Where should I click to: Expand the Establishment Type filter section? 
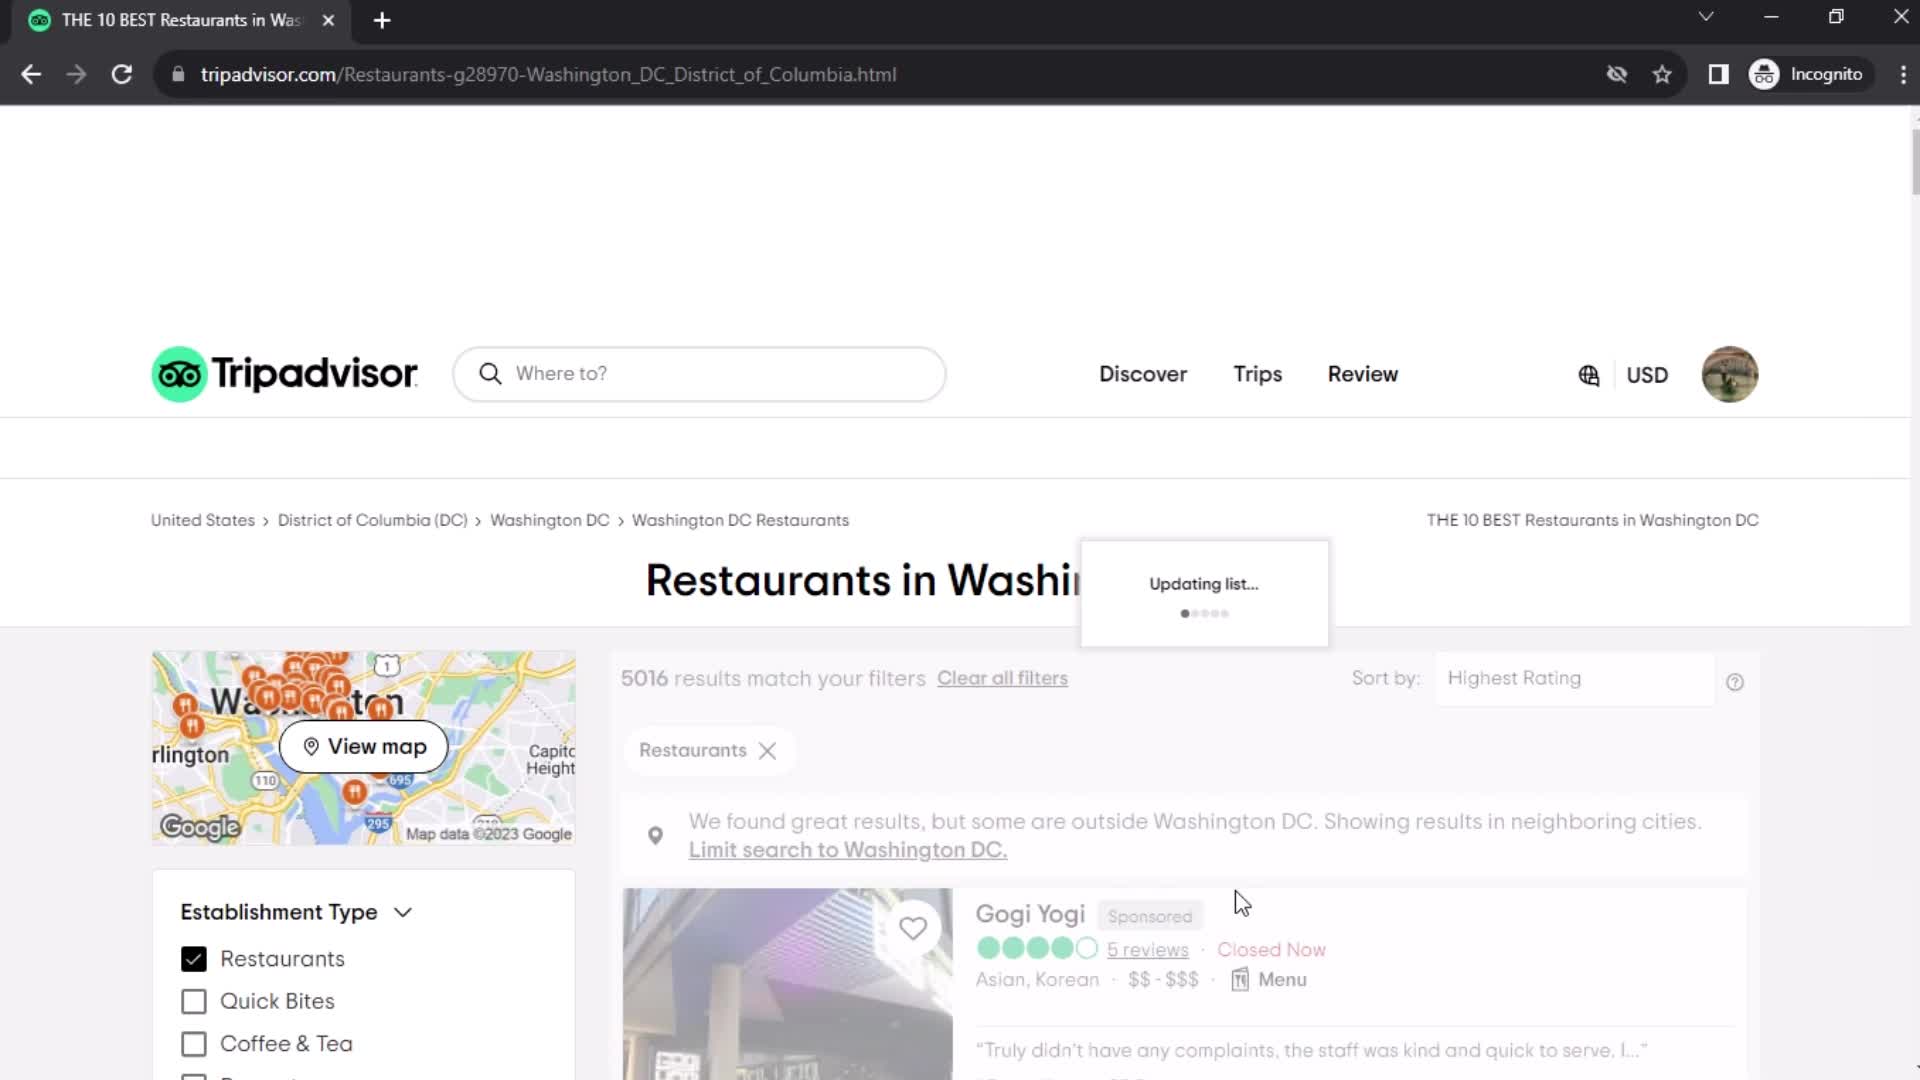tap(404, 911)
